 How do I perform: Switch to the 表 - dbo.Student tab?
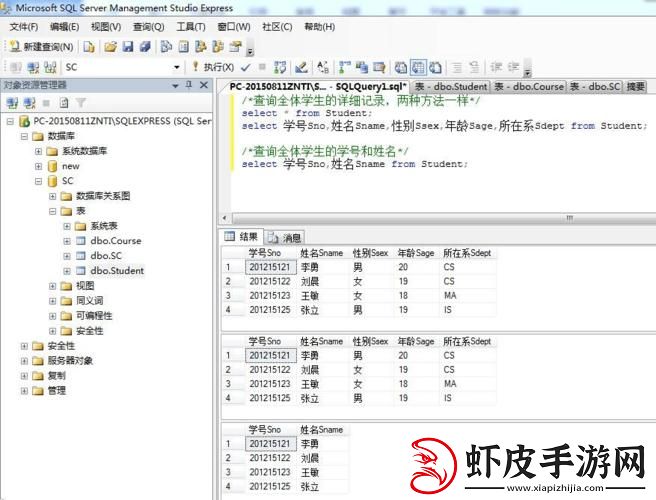451,87
